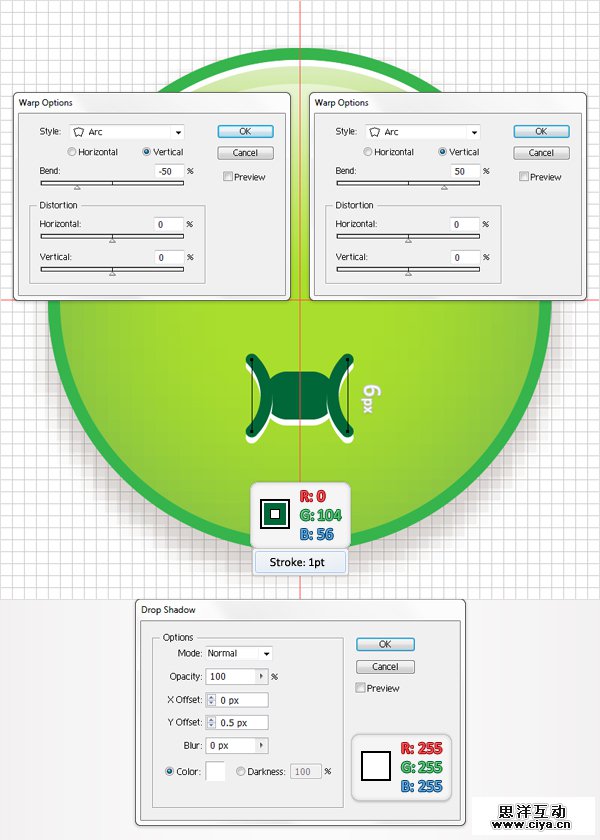
Task: Click Cancel in Drop Shadow dialog
Action: click(x=385, y=666)
